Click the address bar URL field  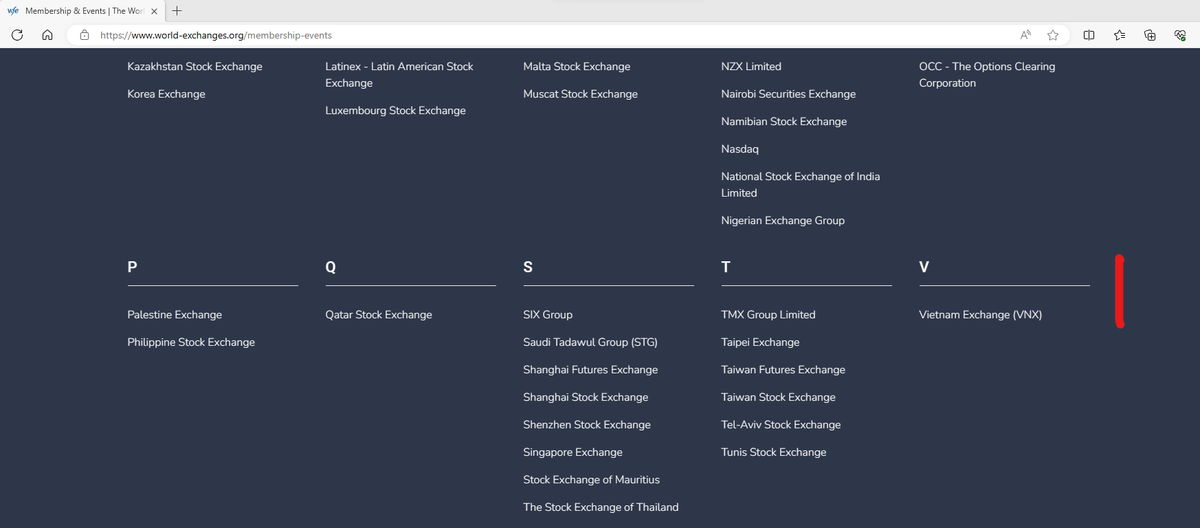pyautogui.click(x=500, y=35)
